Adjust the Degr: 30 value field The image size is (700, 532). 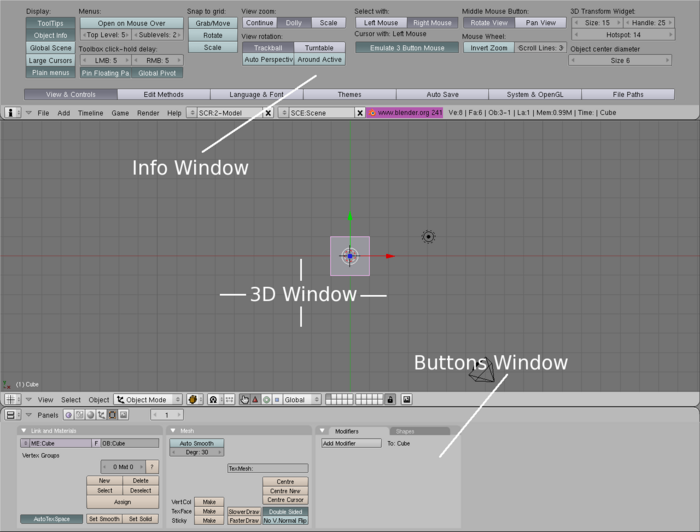click(196, 452)
